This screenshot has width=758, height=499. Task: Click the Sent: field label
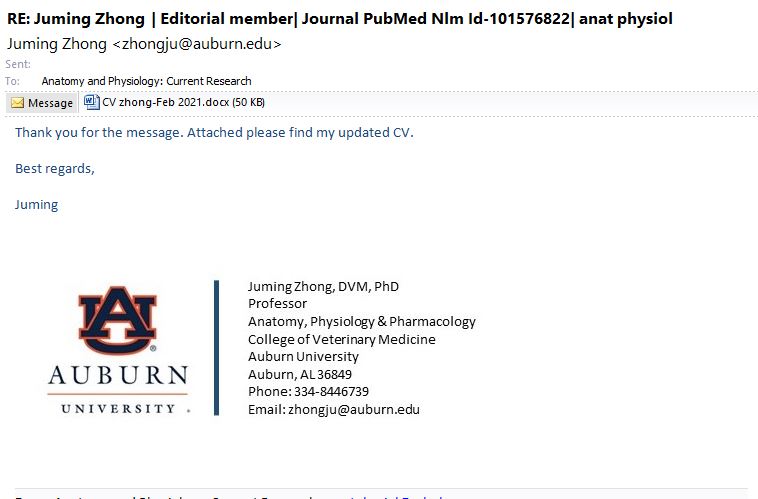pos(17,64)
